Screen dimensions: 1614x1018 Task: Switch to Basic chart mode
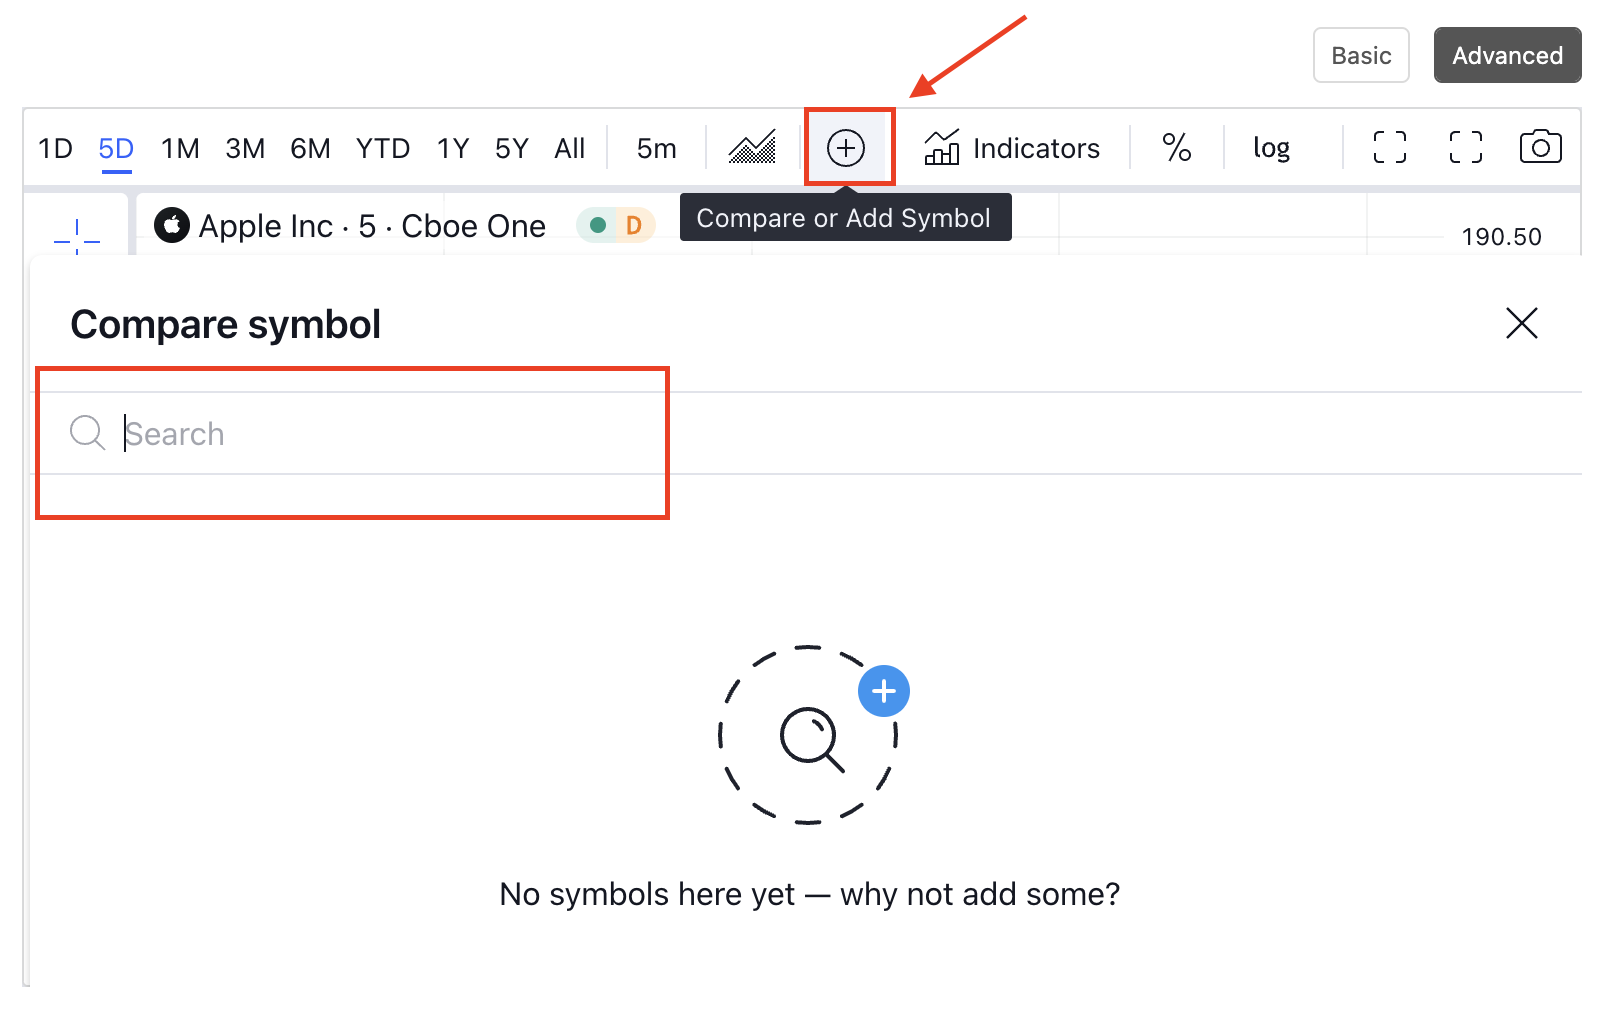1360,55
